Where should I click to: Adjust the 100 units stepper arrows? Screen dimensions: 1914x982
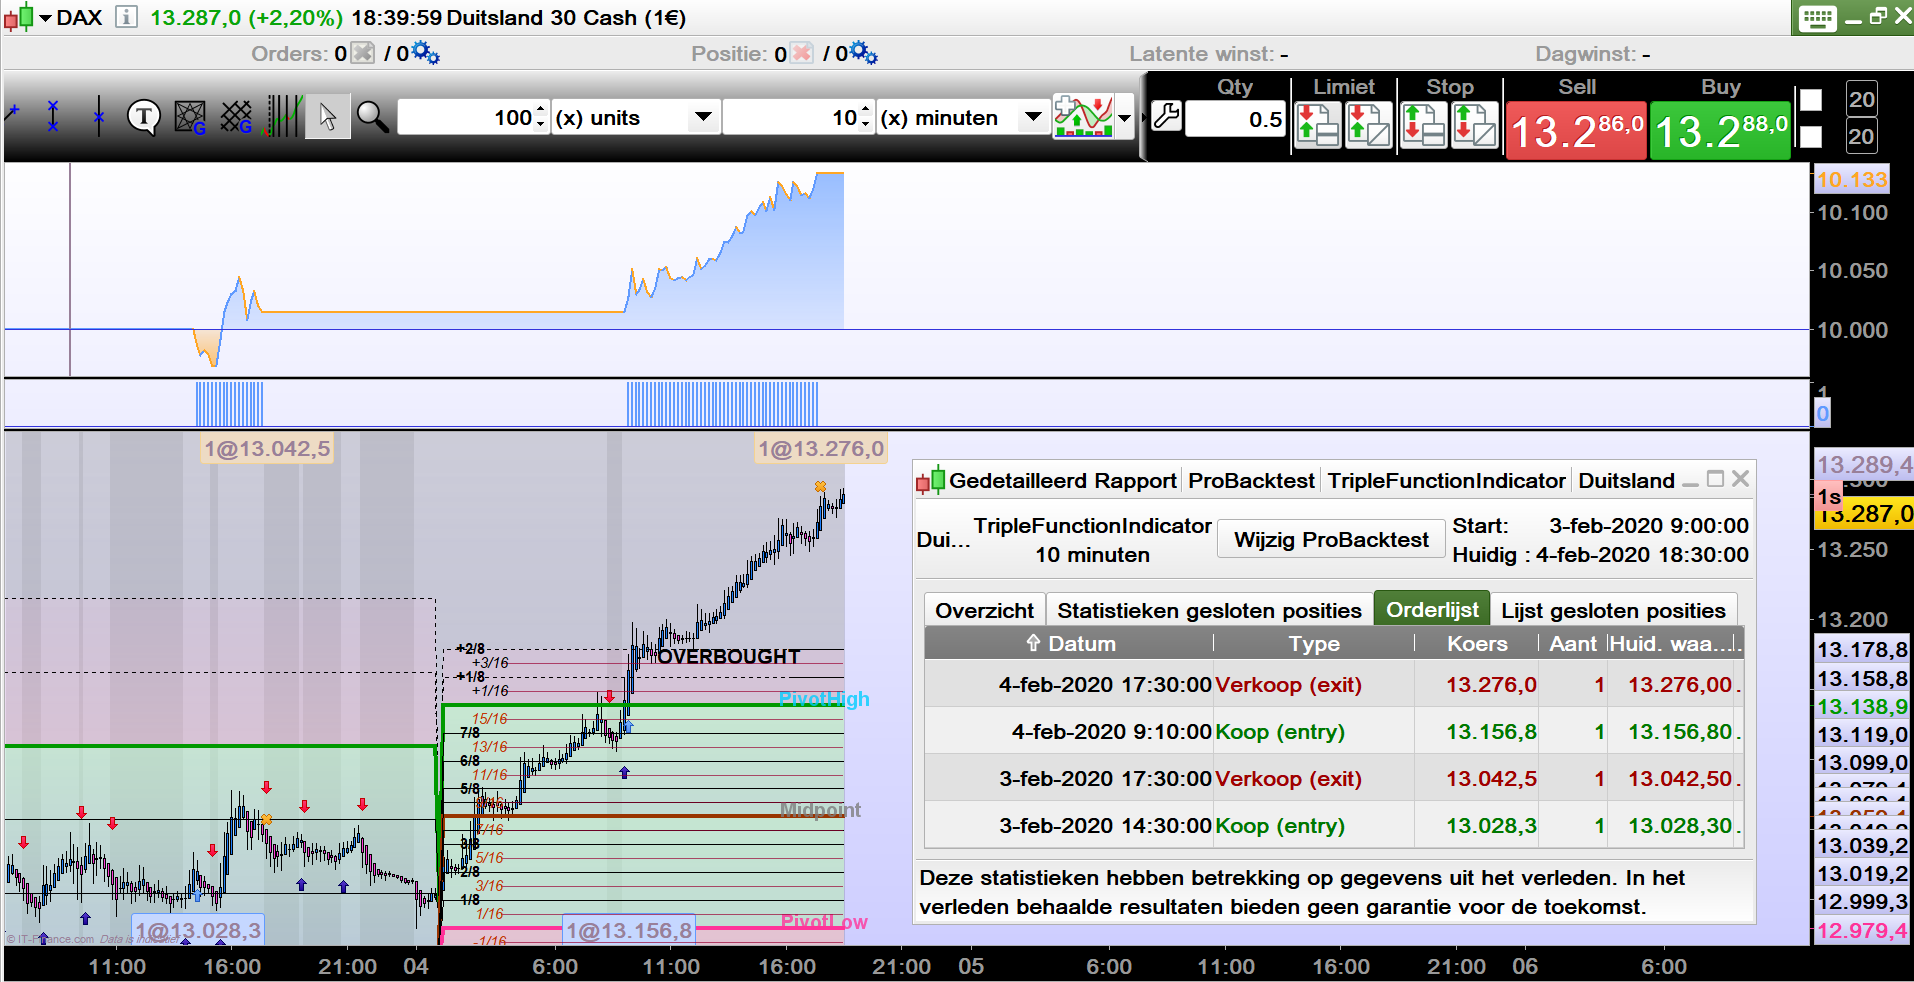point(541,117)
